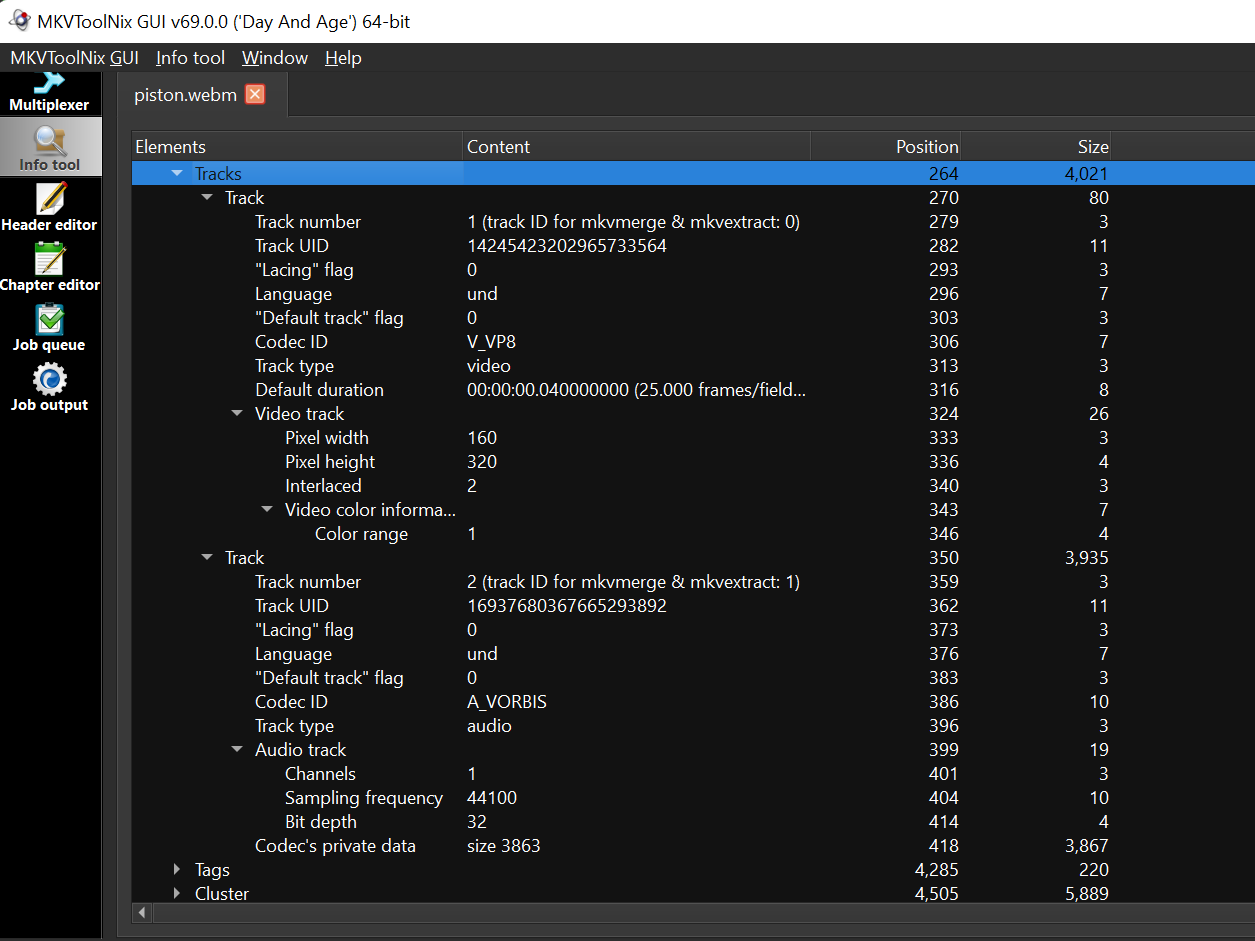Click Track UID value 16937680367665293892

point(567,606)
